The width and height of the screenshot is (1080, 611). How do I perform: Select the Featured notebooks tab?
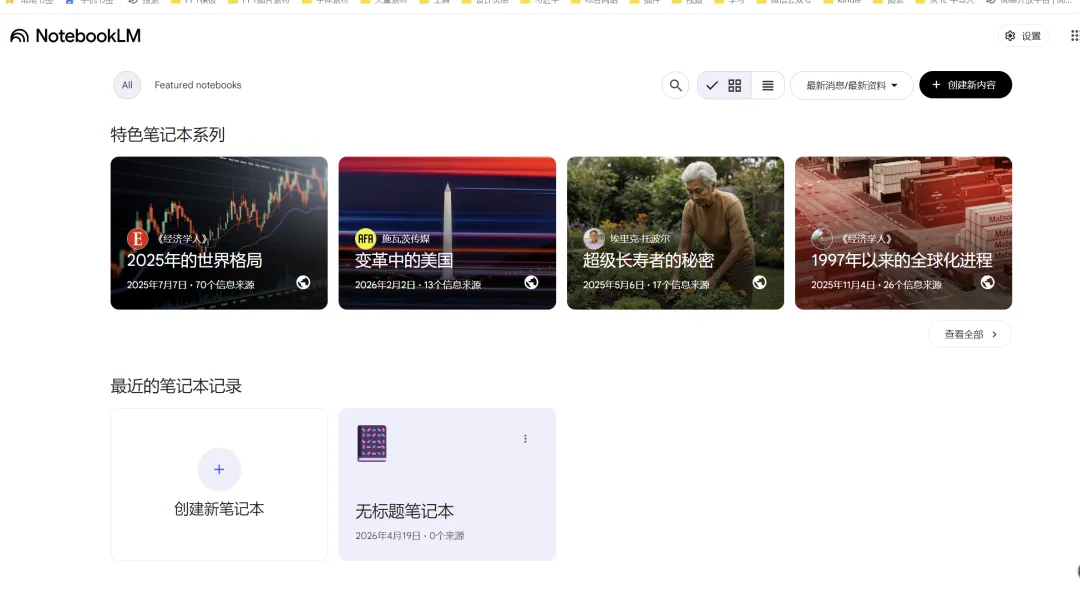point(198,85)
